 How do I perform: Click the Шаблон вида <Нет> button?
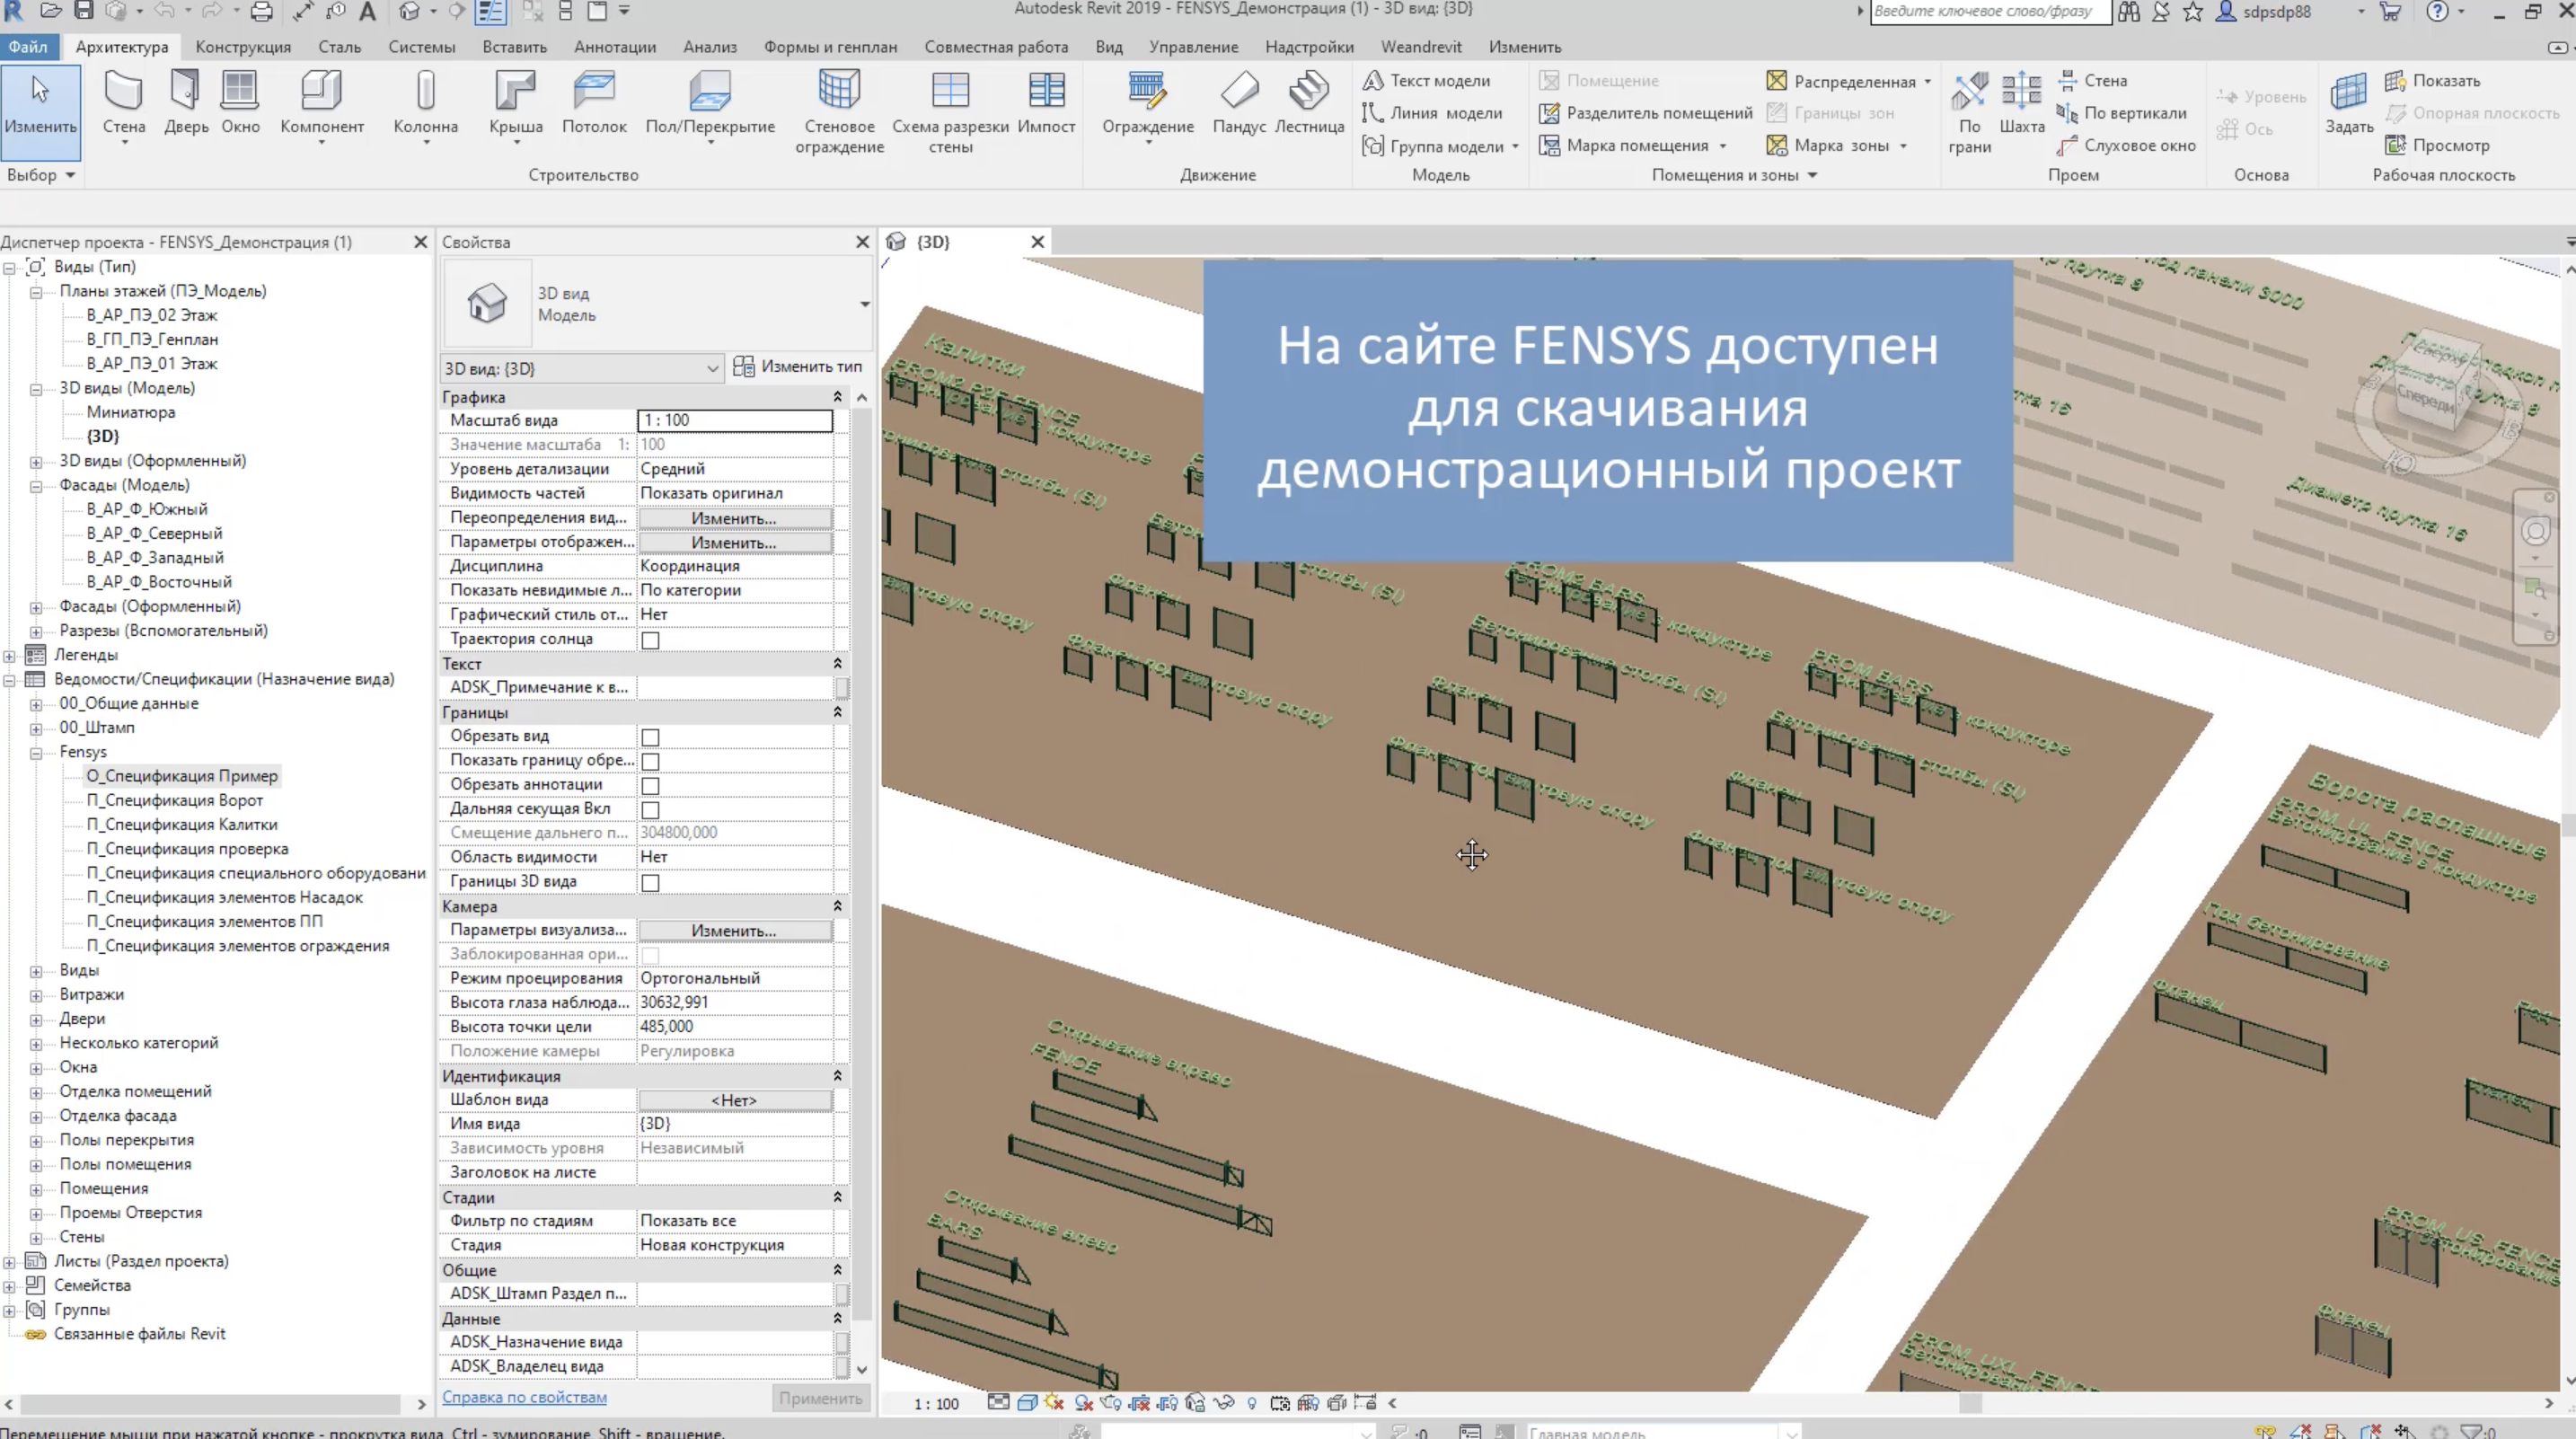click(x=734, y=1100)
